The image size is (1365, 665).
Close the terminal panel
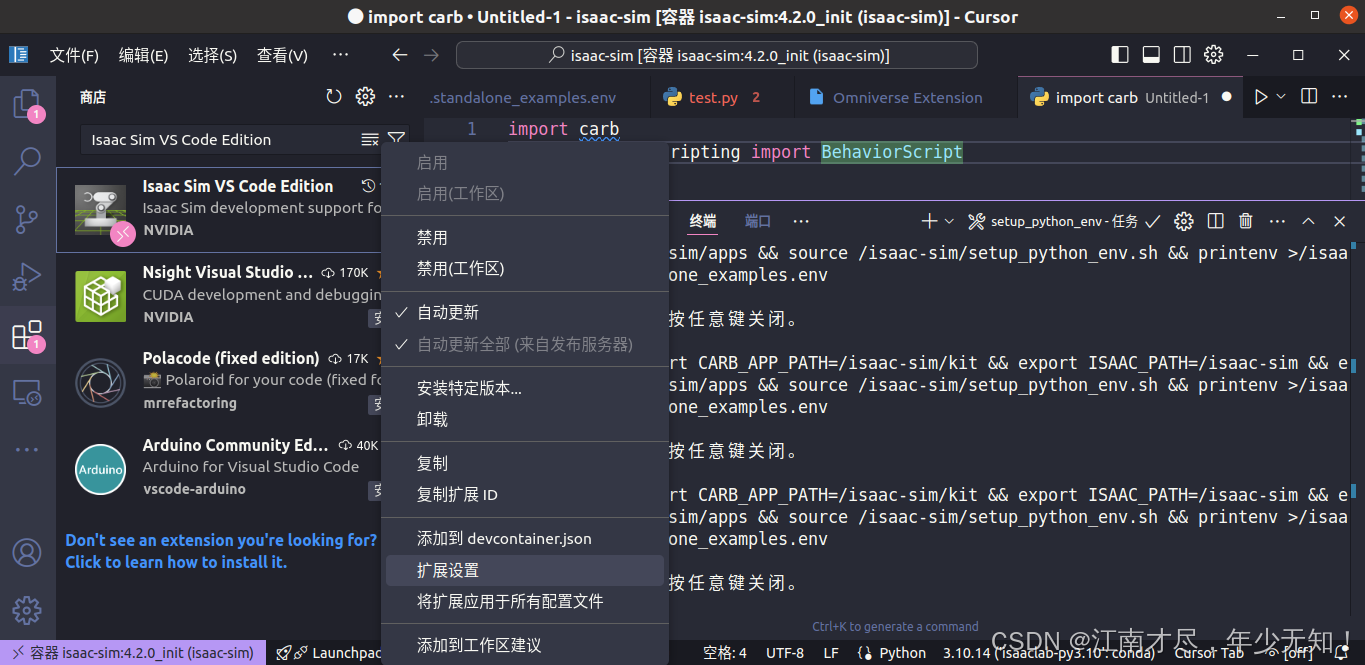pyautogui.click(x=1340, y=221)
